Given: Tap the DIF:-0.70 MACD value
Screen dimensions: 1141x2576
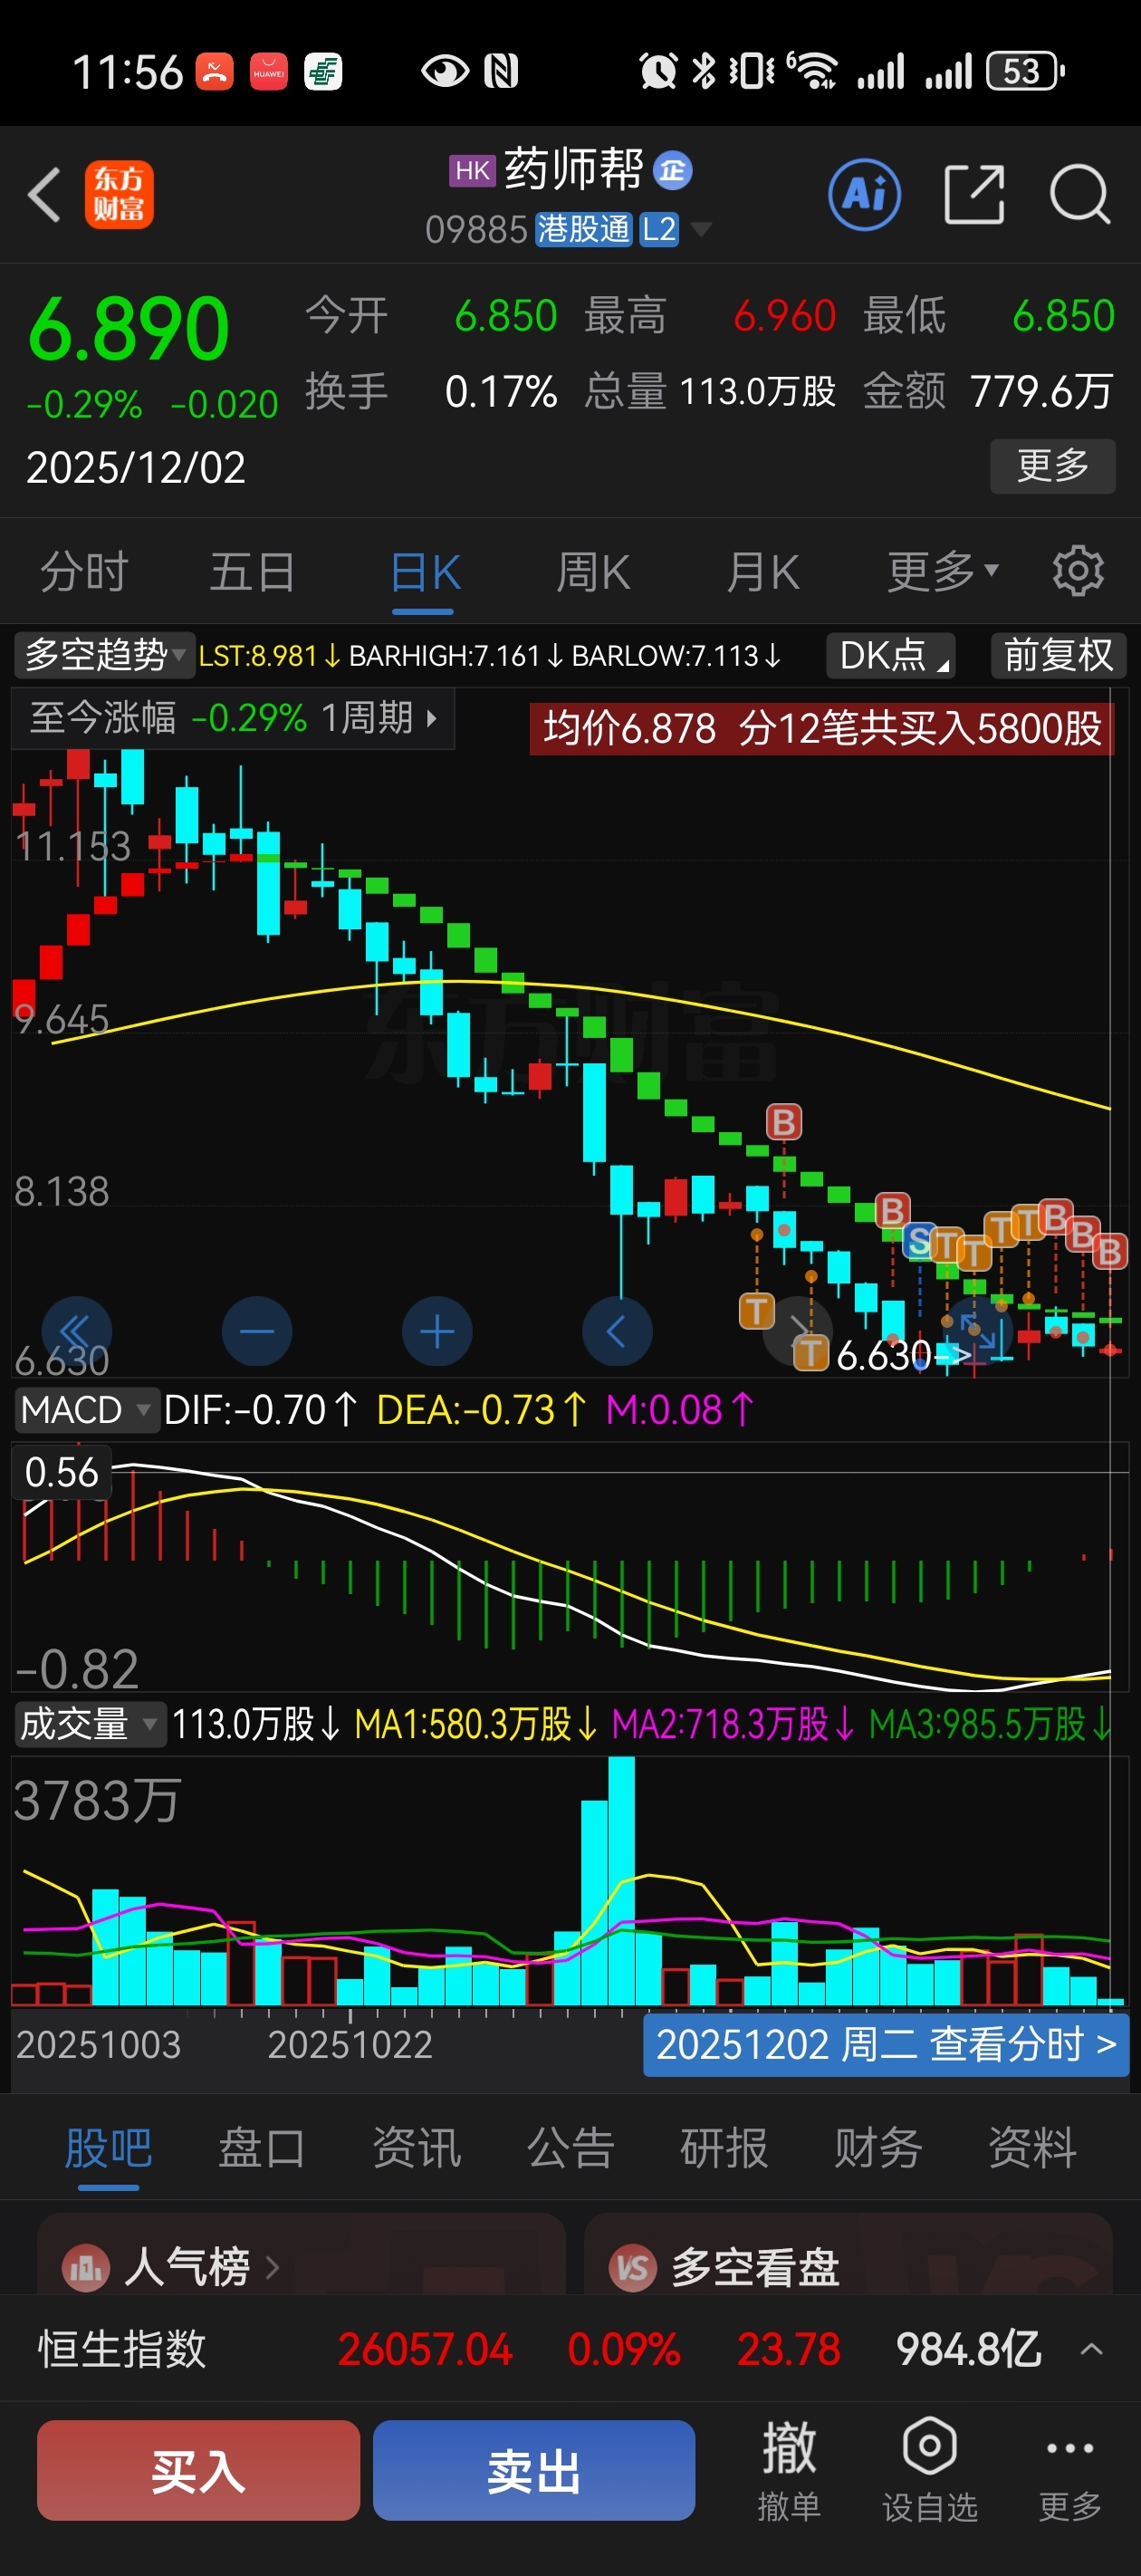Looking at the screenshot, I should click(260, 1409).
